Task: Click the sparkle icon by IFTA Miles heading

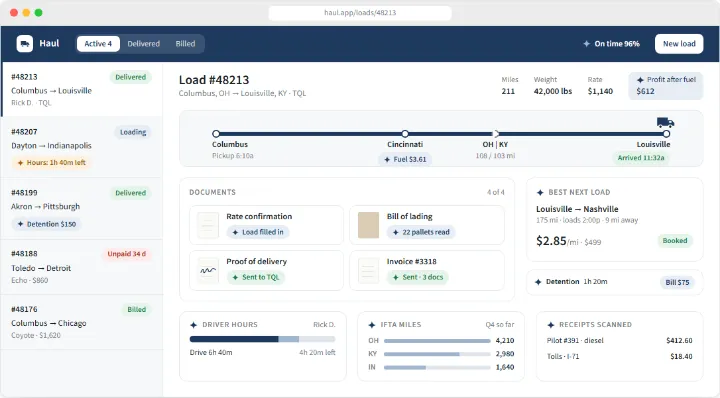Action: point(372,325)
